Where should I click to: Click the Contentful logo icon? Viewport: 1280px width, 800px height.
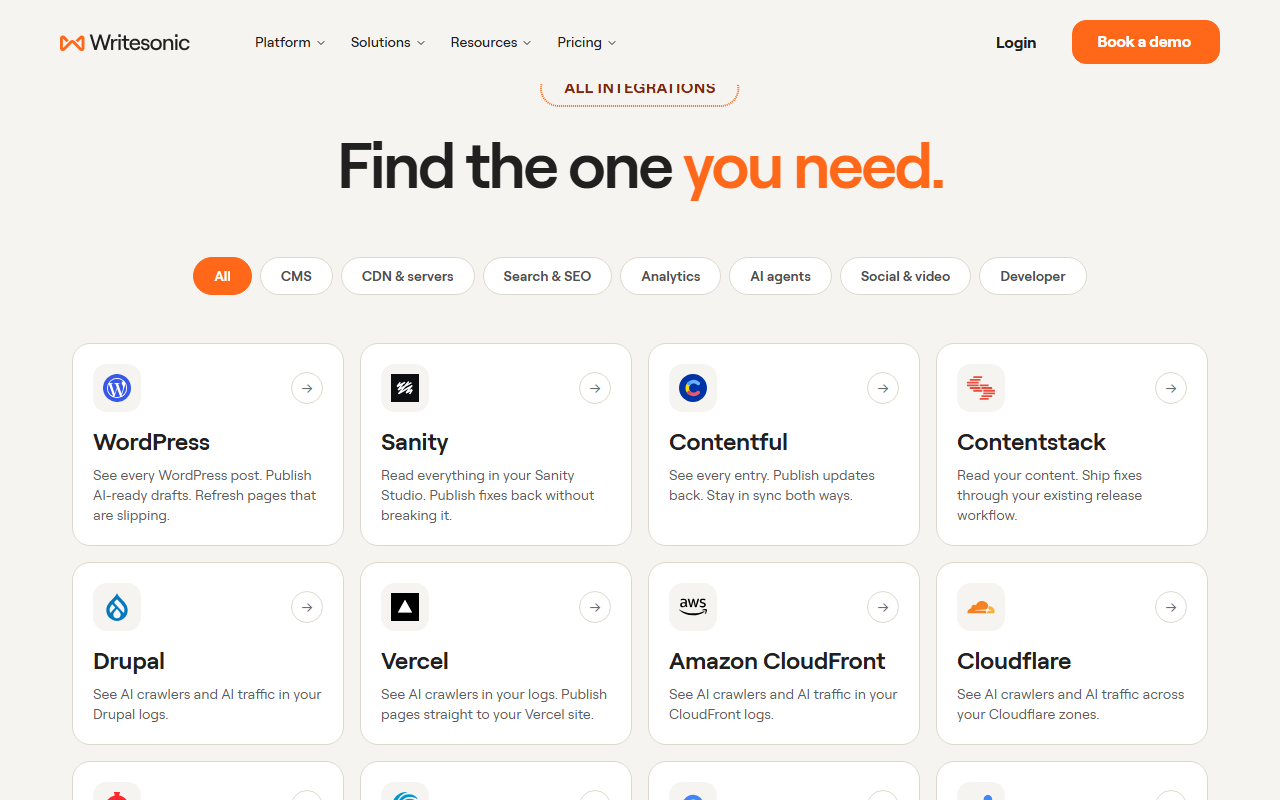693,388
